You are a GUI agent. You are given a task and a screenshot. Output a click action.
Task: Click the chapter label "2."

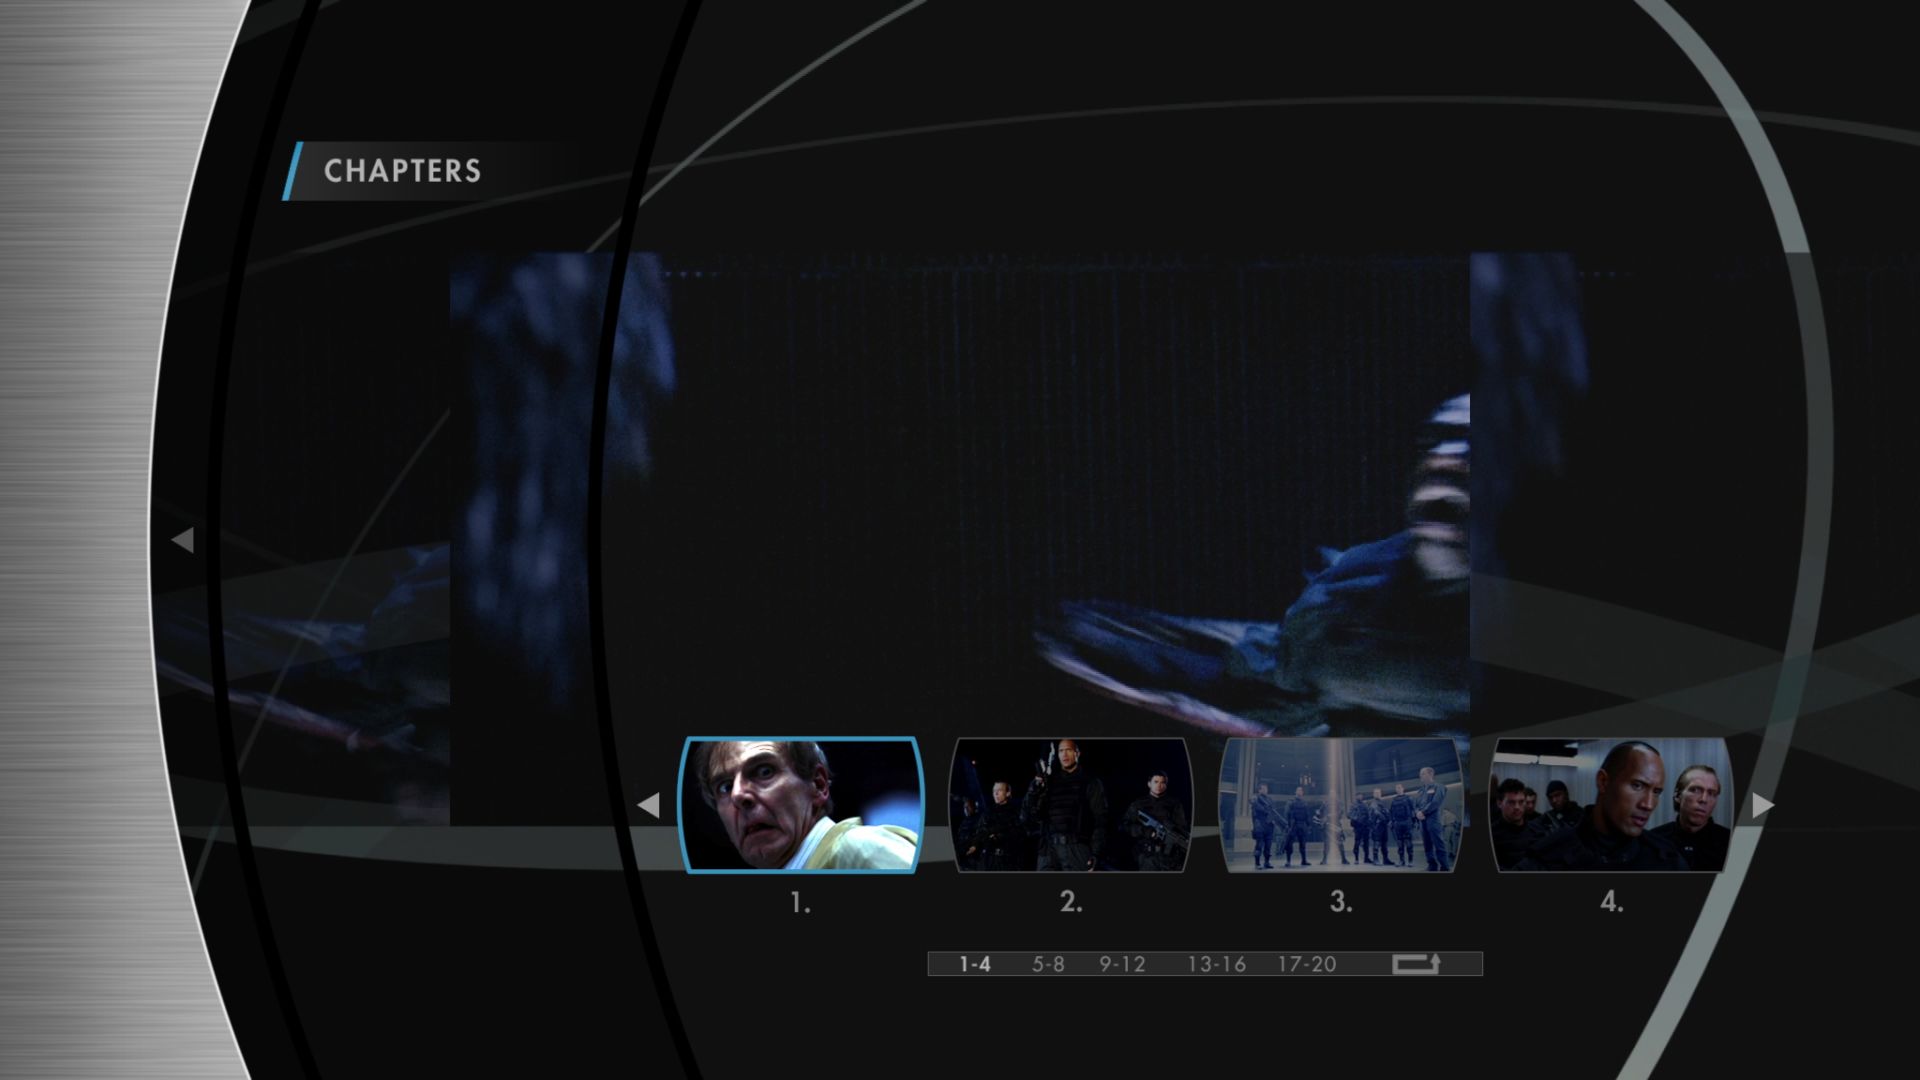1070,902
